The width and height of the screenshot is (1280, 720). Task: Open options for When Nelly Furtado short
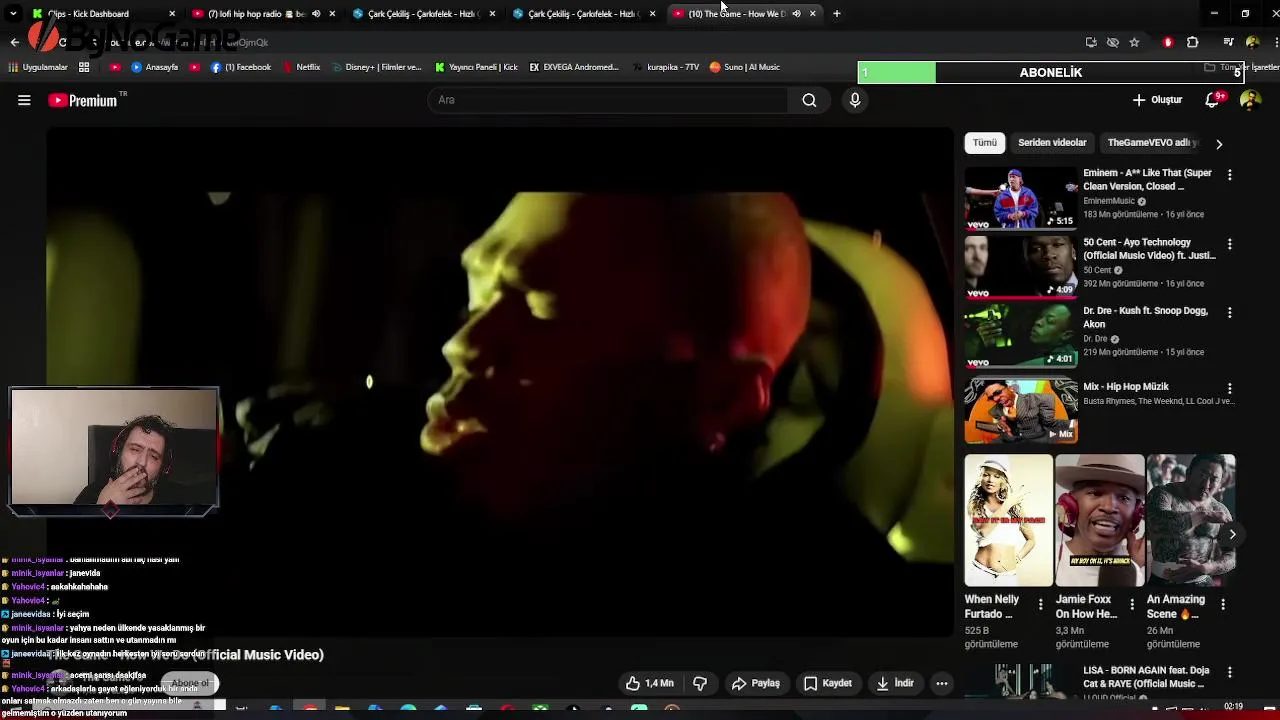click(1040, 604)
